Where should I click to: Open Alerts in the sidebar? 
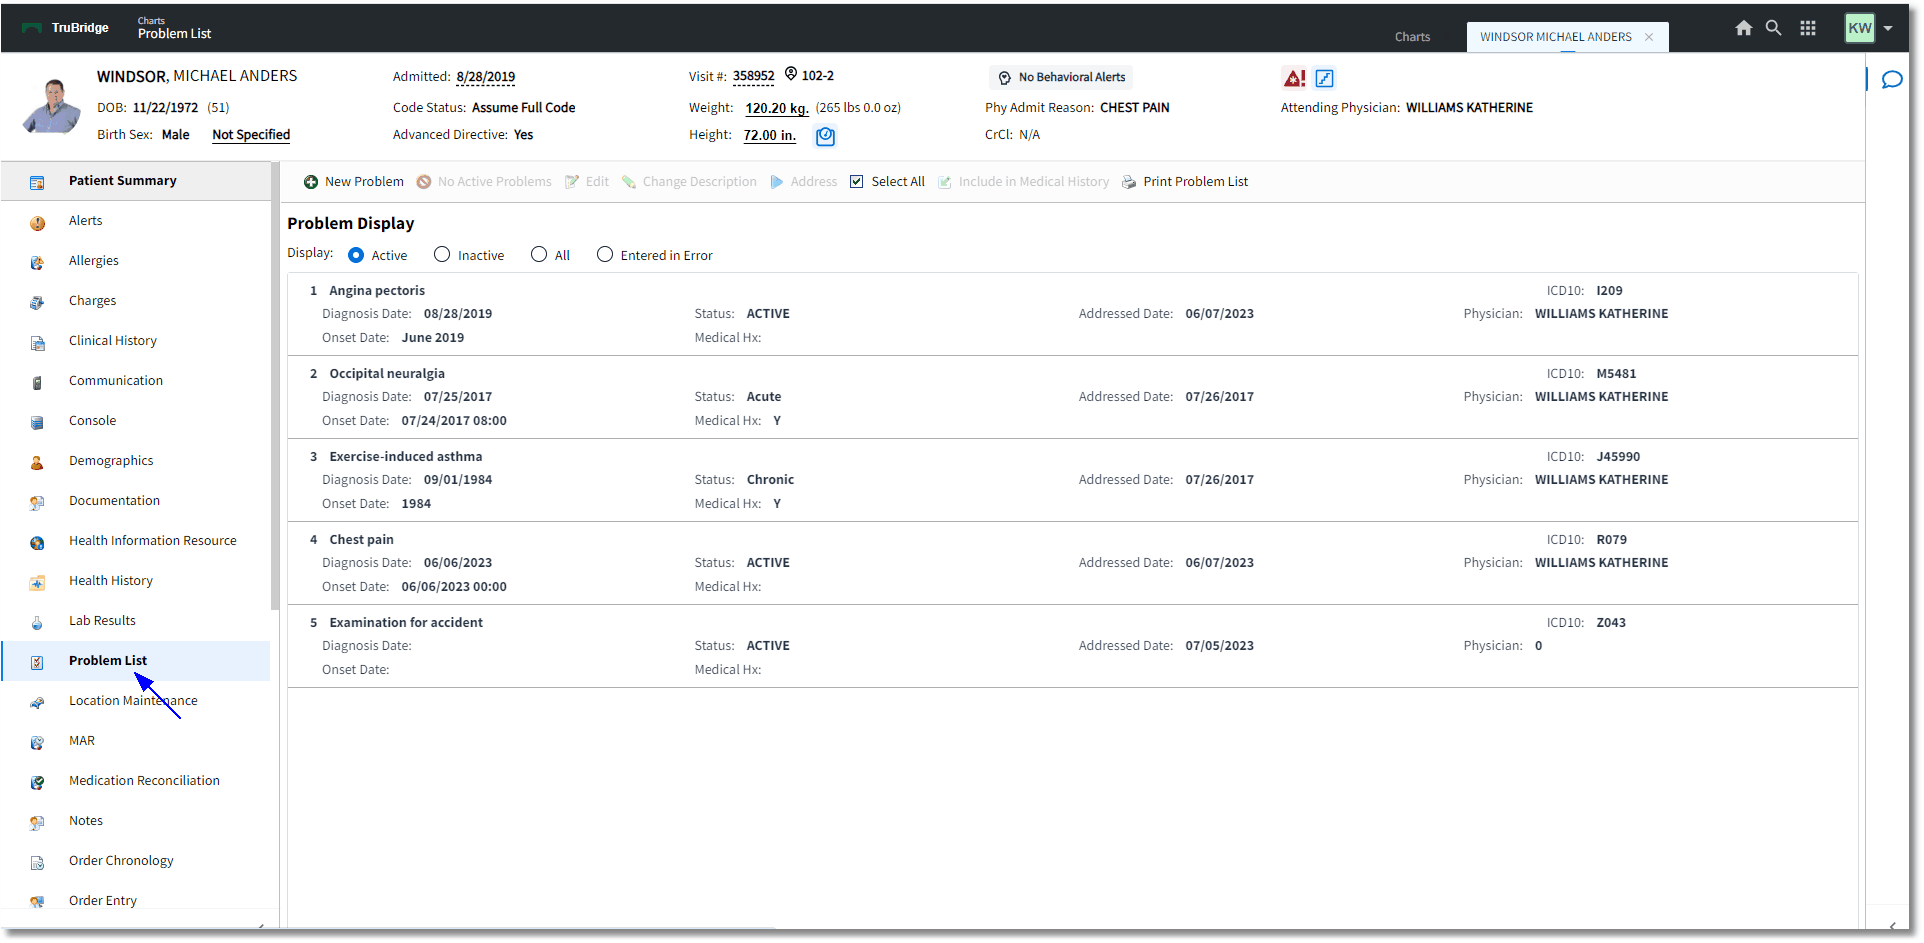pyautogui.click(x=135, y=221)
